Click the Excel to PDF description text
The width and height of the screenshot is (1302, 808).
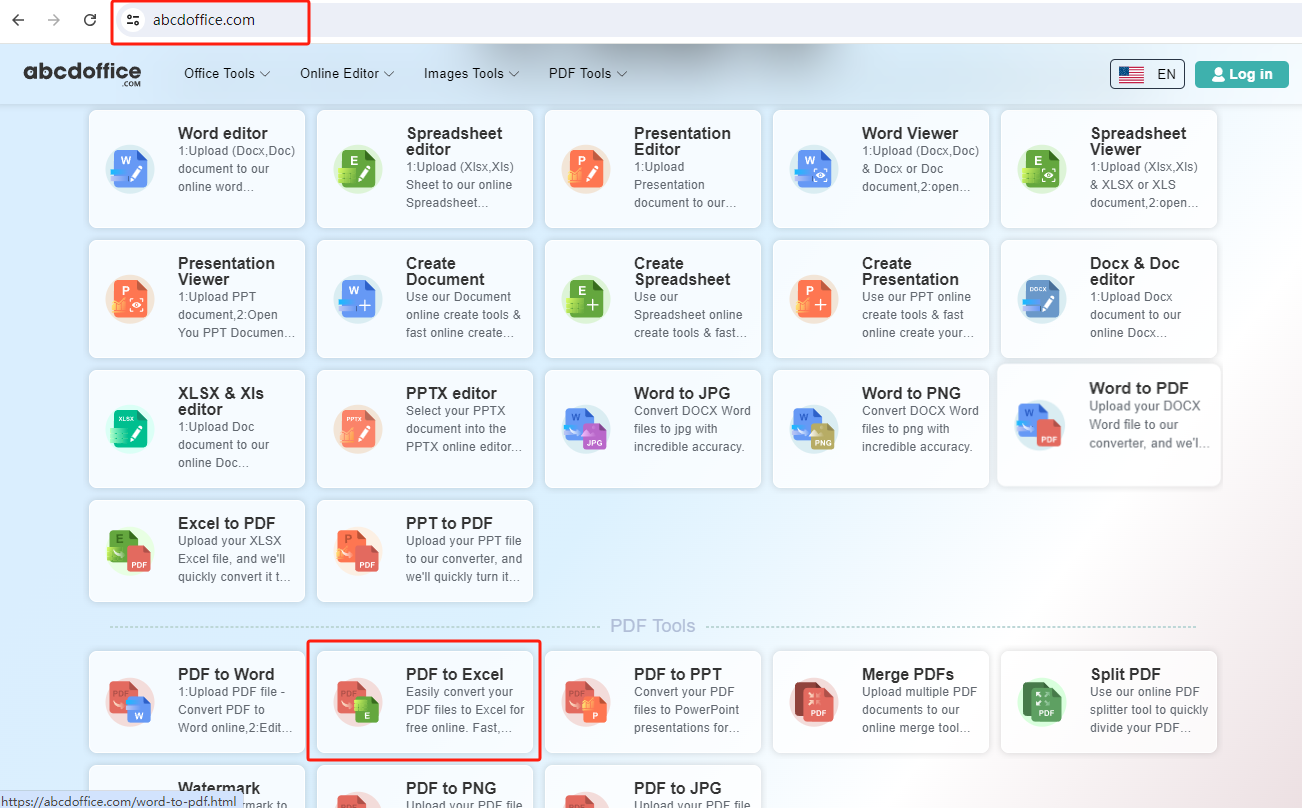point(235,559)
